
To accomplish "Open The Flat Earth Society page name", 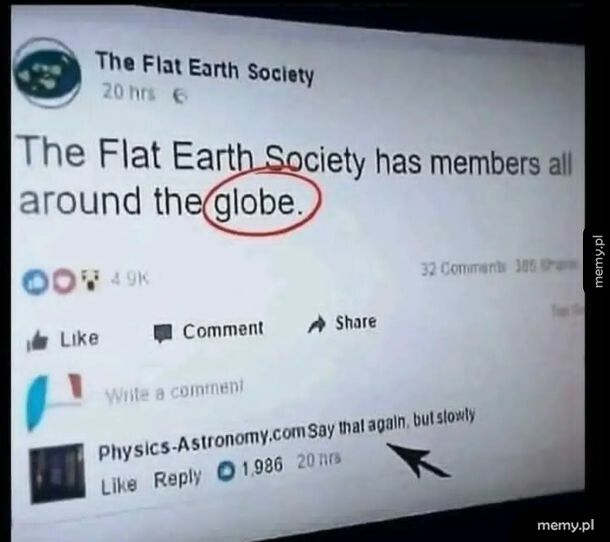I will coord(205,69).
